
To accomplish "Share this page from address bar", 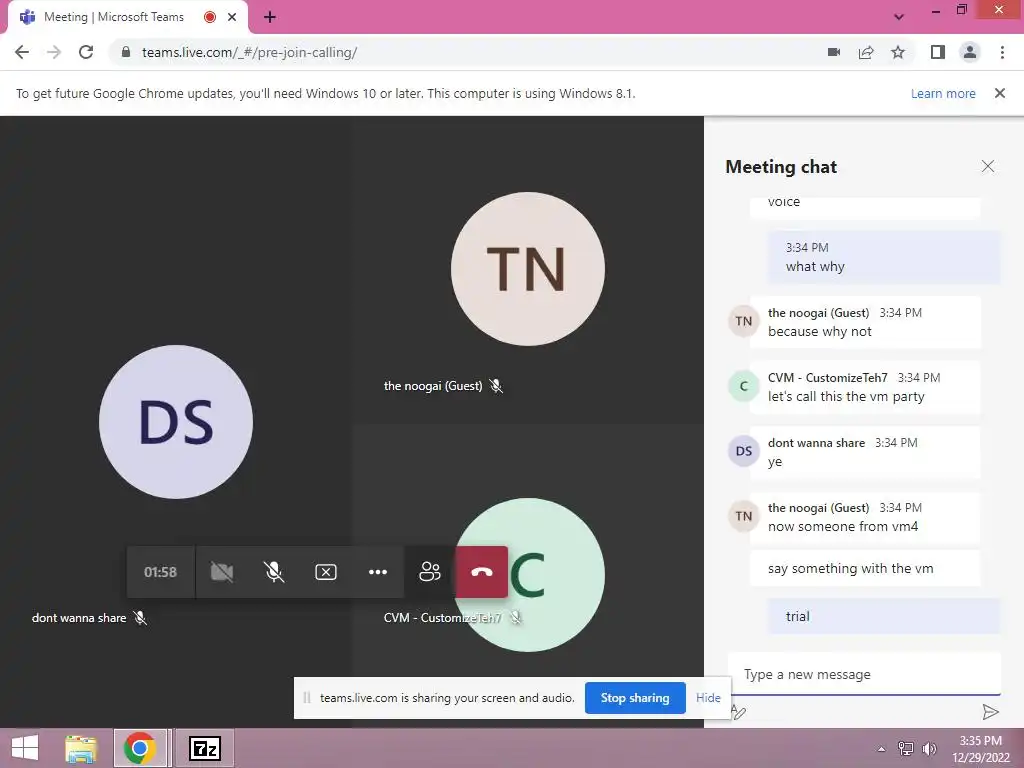I will (x=866, y=52).
